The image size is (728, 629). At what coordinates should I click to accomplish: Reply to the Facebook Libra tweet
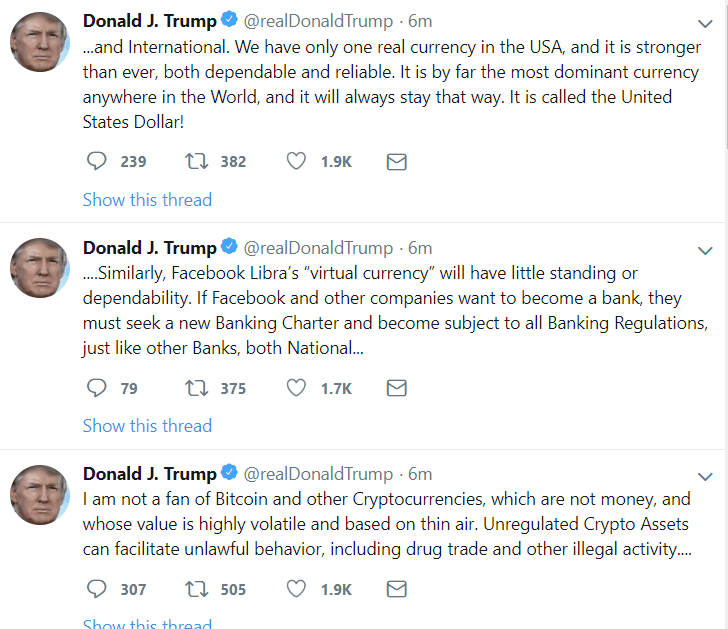97,388
